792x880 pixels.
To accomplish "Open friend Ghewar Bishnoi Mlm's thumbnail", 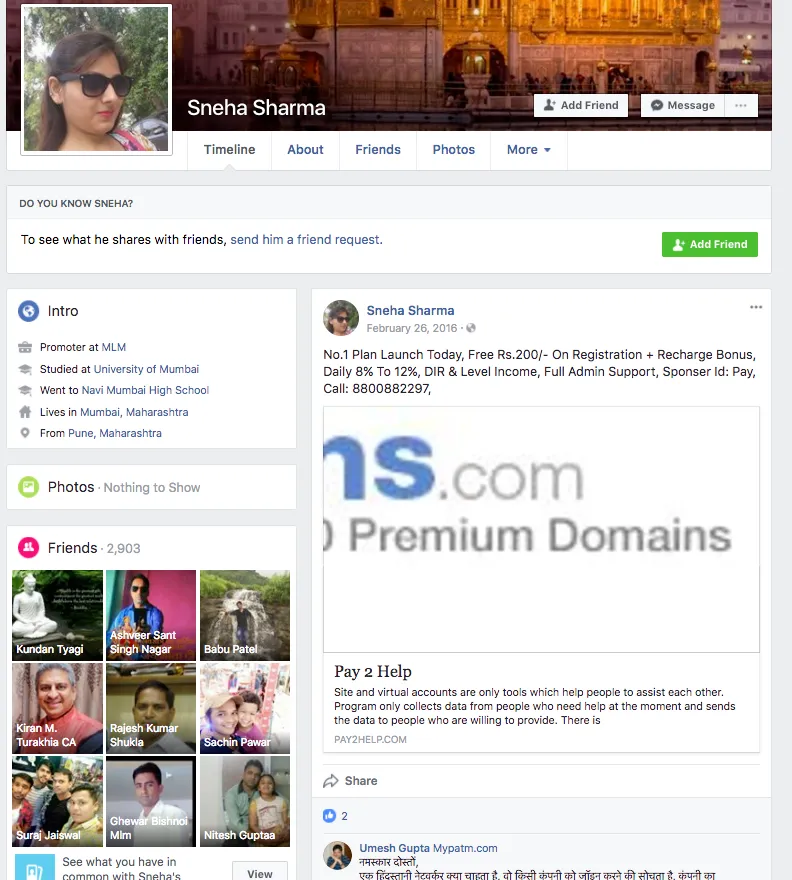I will coord(151,801).
